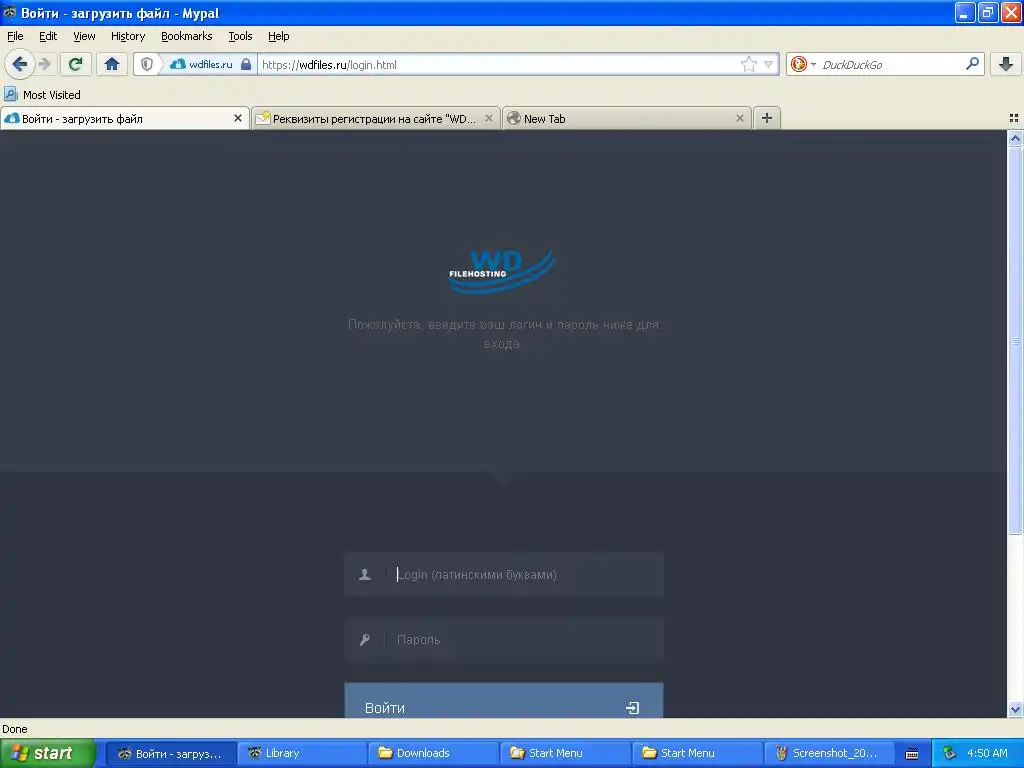Open the Home page icon

[x=112, y=64]
